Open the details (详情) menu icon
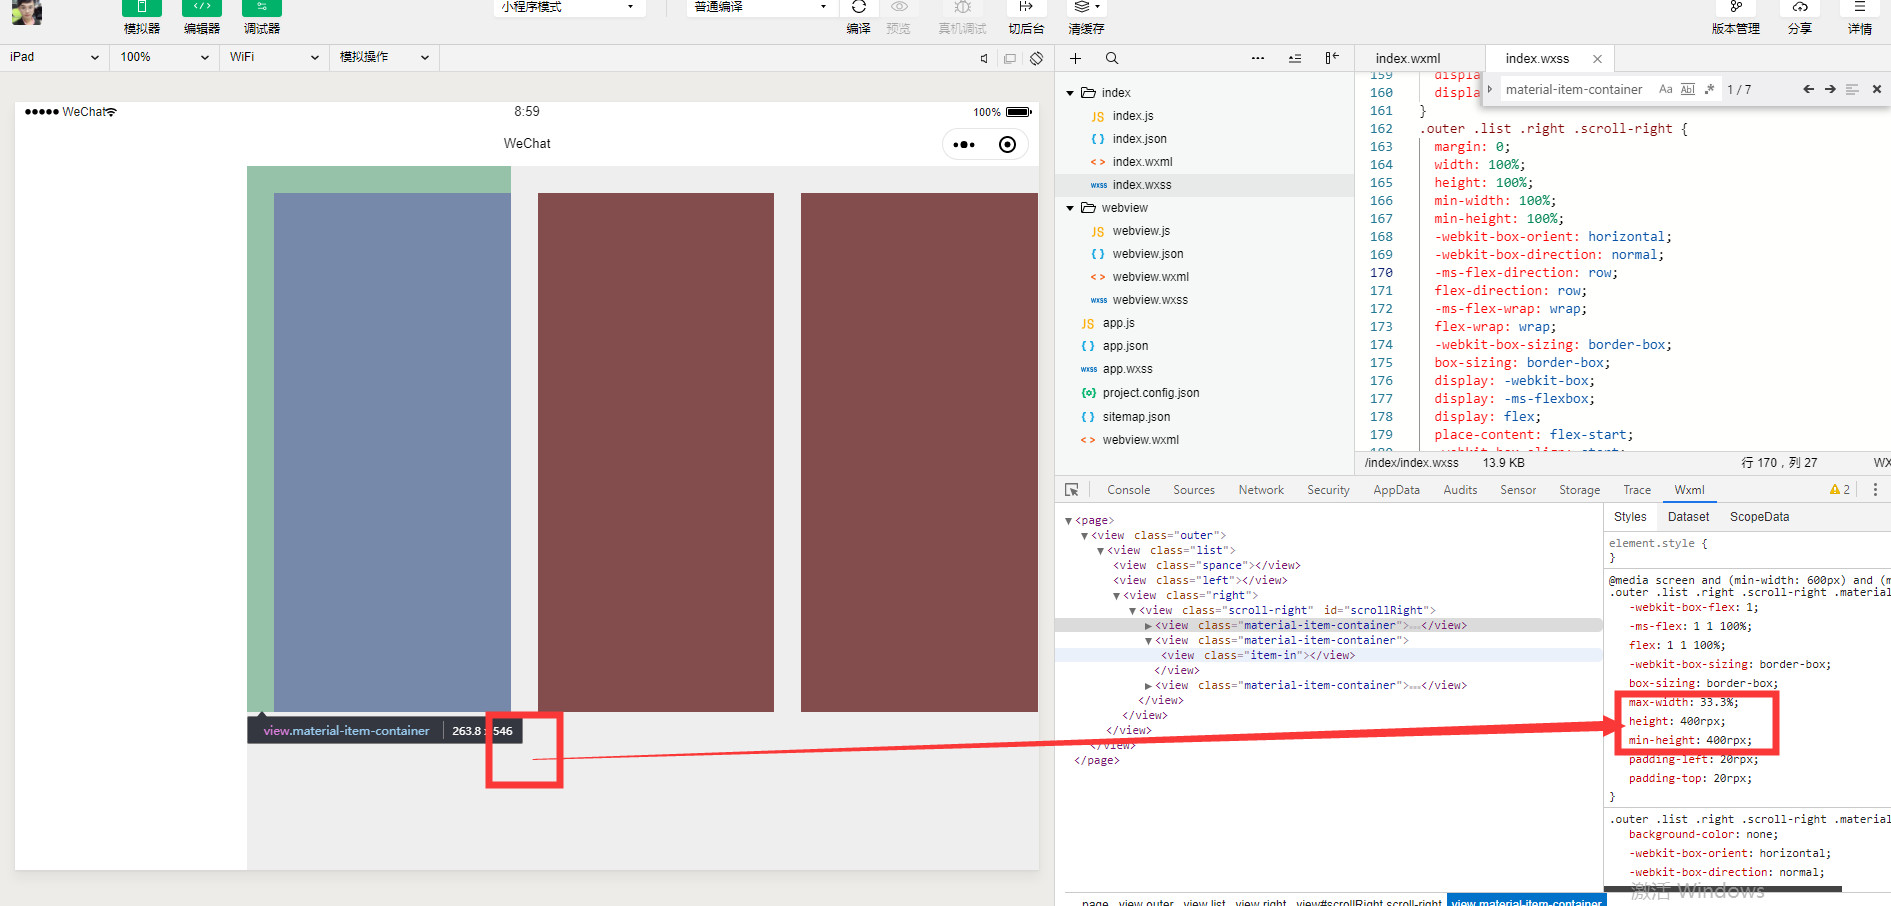The image size is (1891, 906). [x=1859, y=7]
